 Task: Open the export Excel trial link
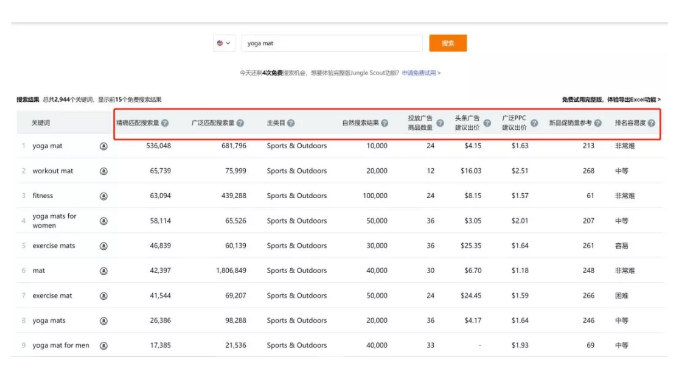[611, 100]
